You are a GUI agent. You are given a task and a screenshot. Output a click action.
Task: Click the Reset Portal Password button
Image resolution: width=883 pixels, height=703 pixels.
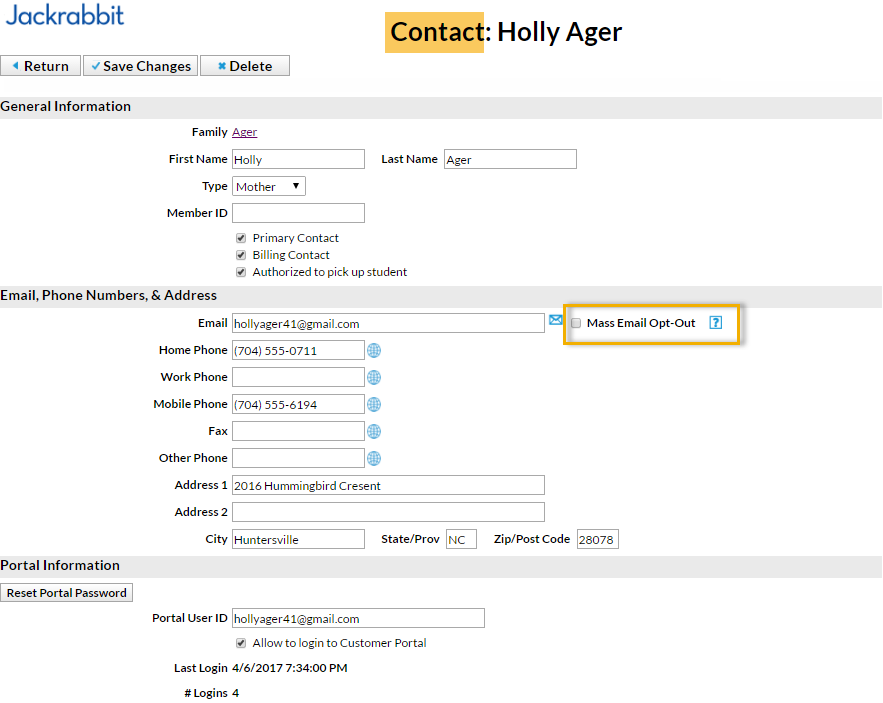(x=66, y=593)
